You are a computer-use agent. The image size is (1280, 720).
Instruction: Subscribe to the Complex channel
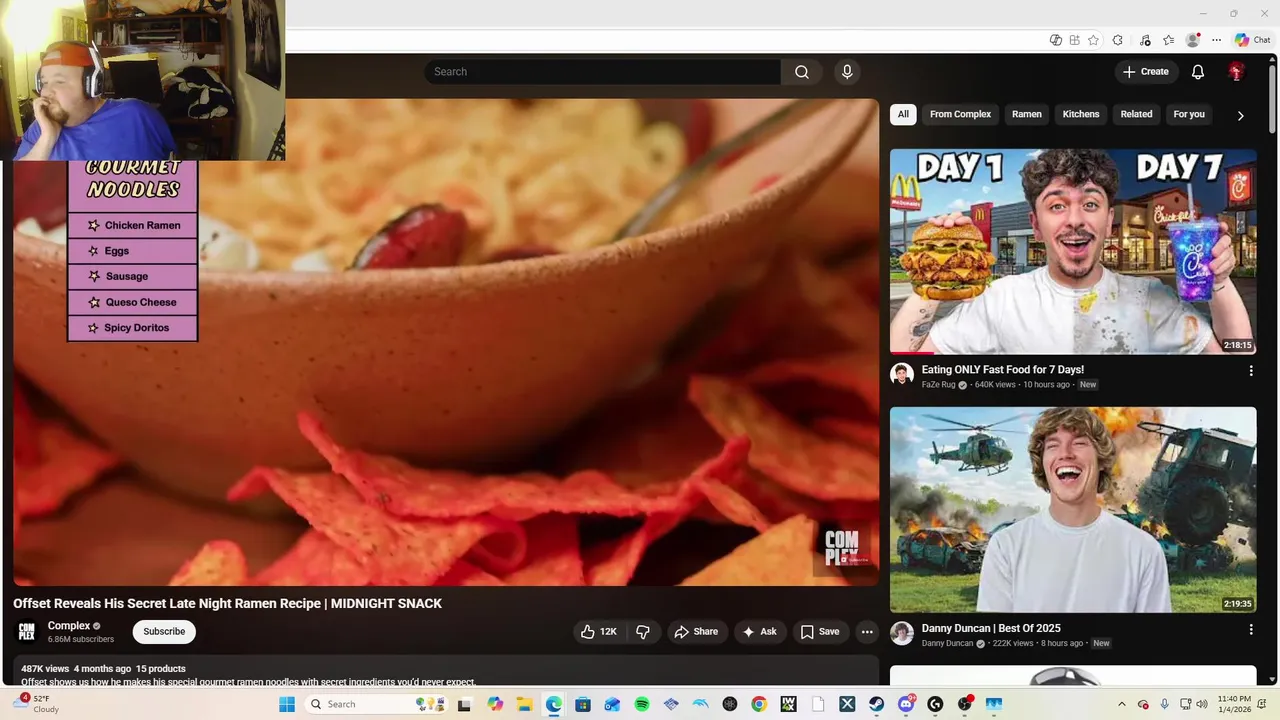coord(164,632)
